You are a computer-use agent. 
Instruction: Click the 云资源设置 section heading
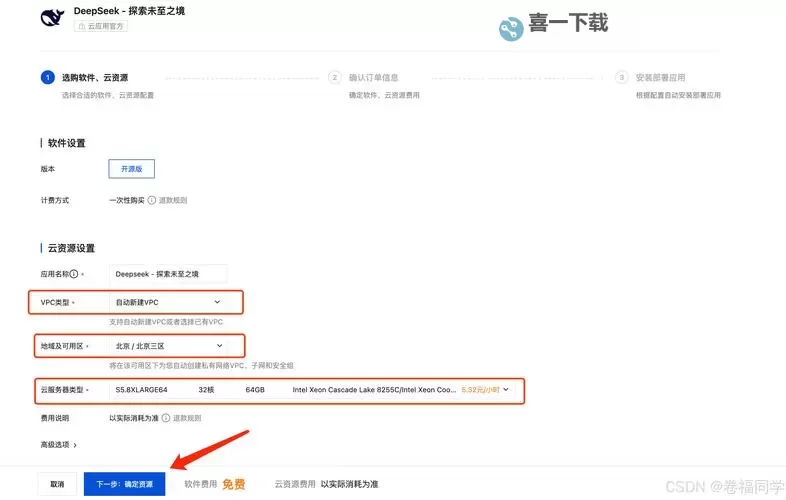71,248
